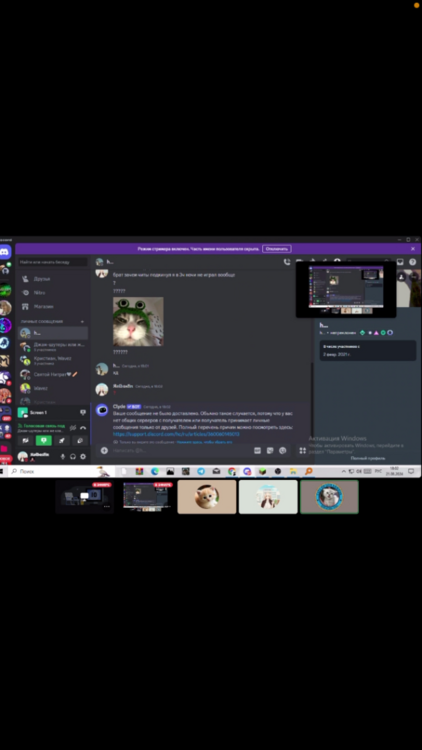Open the apps grid launcher beside message bar
This screenshot has height=750, width=422.
pyautogui.click(x=302, y=451)
